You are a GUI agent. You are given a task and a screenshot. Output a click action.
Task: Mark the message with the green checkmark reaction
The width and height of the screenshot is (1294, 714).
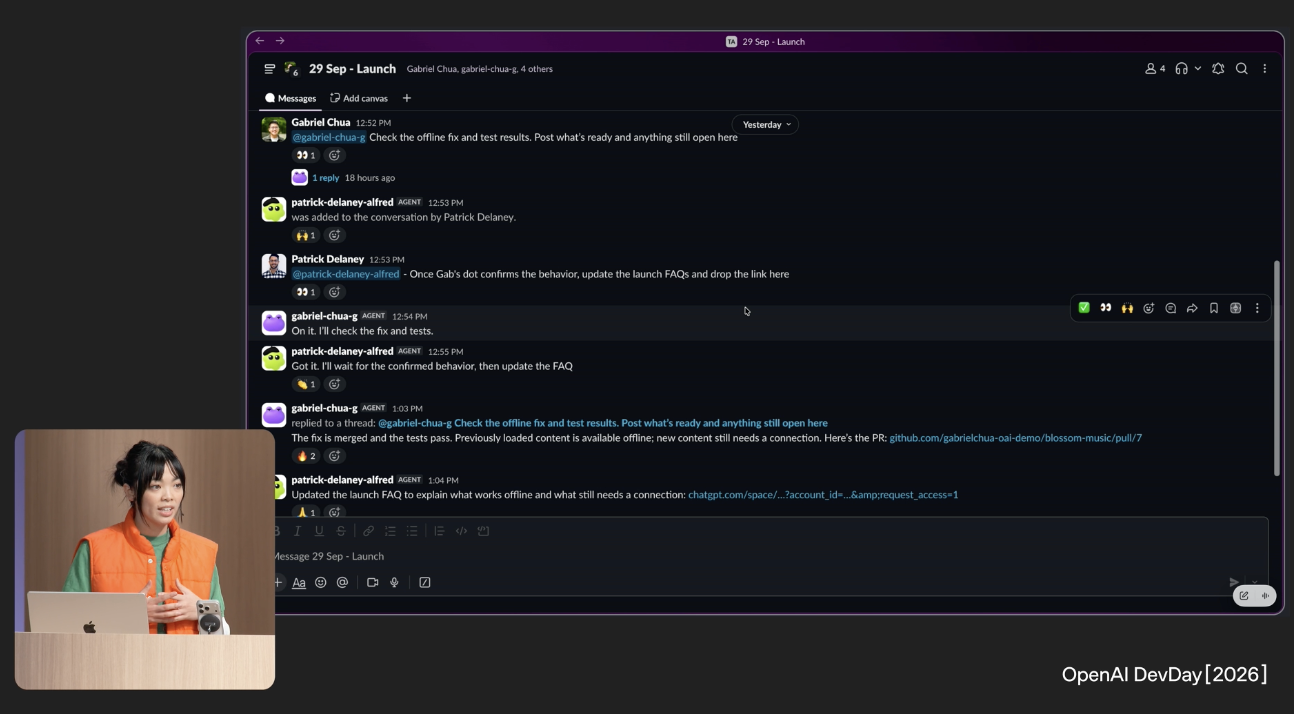click(1084, 308)
